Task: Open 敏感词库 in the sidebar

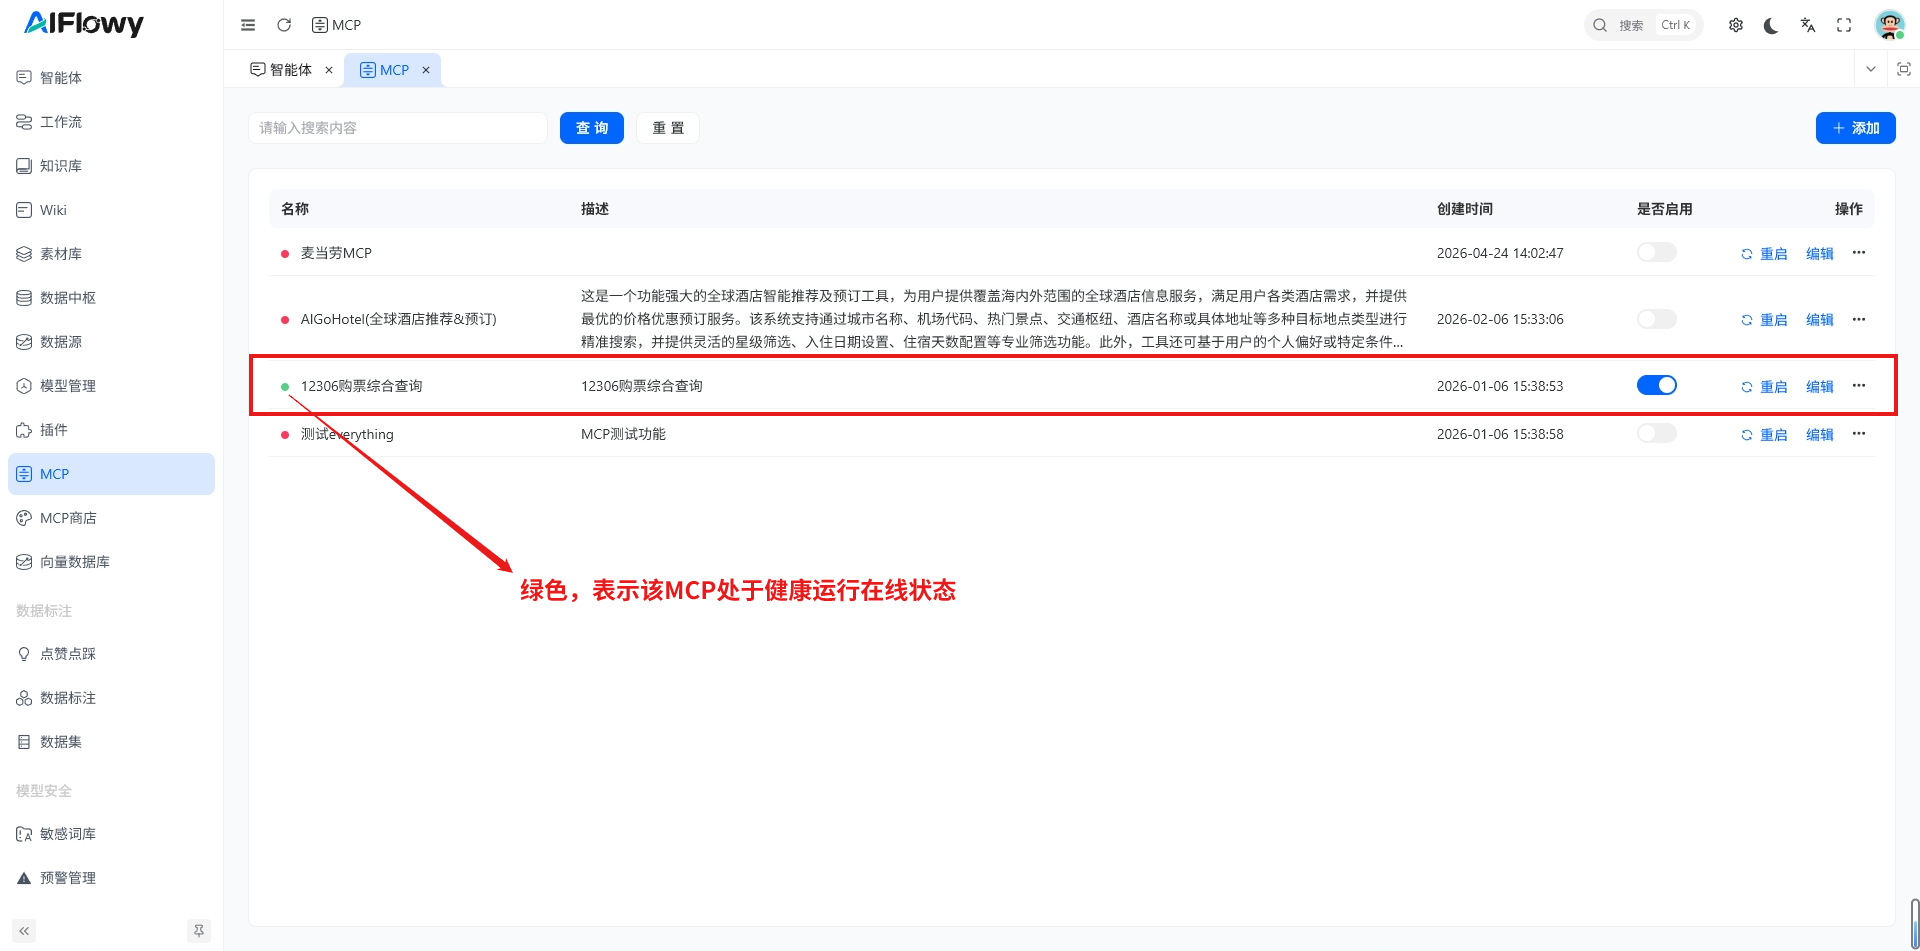Action: point(111,834)
